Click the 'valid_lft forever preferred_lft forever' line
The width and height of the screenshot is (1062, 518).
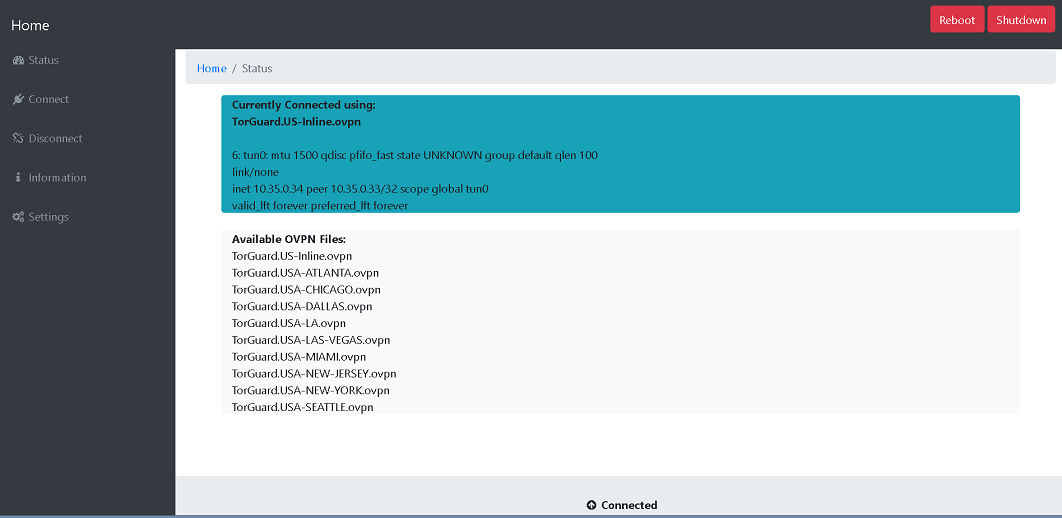pos(320,205)
